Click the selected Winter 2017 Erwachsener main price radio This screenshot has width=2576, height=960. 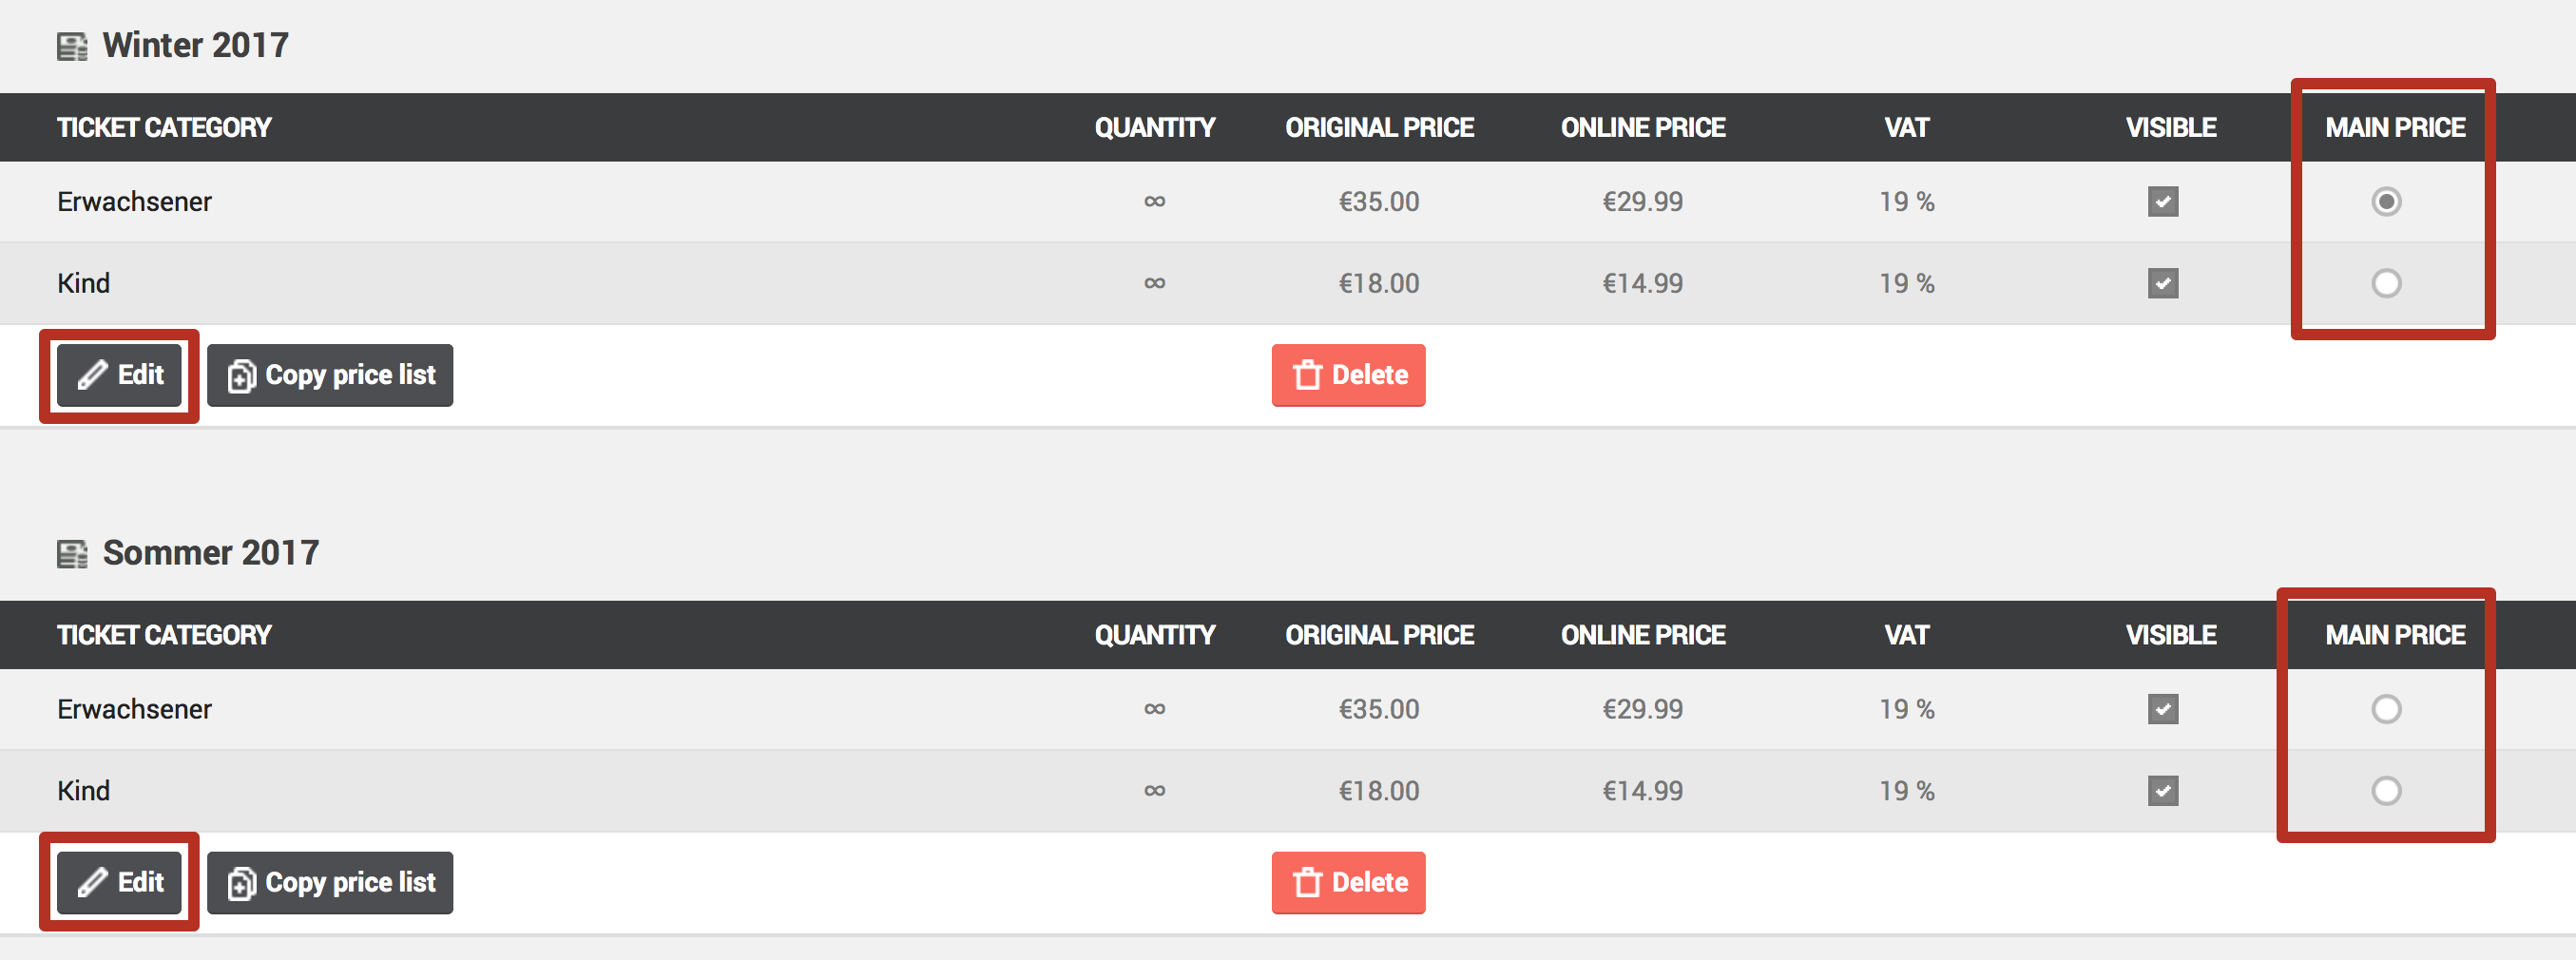(2386, 202)
